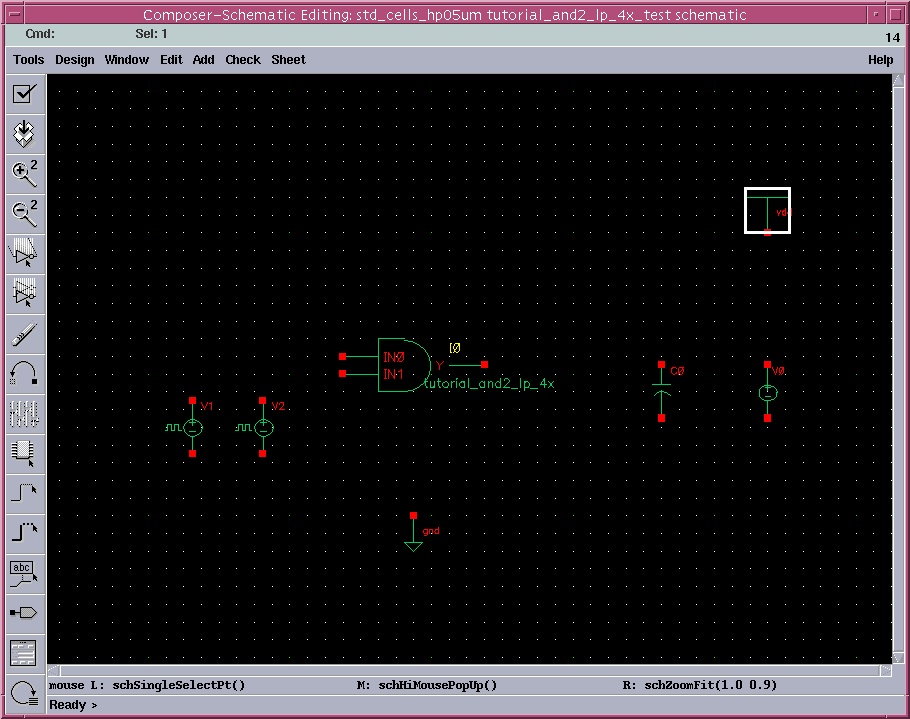Screen dimensions: 910x719
Task: Open the Design menu
Action: click(x=74, y=60)
